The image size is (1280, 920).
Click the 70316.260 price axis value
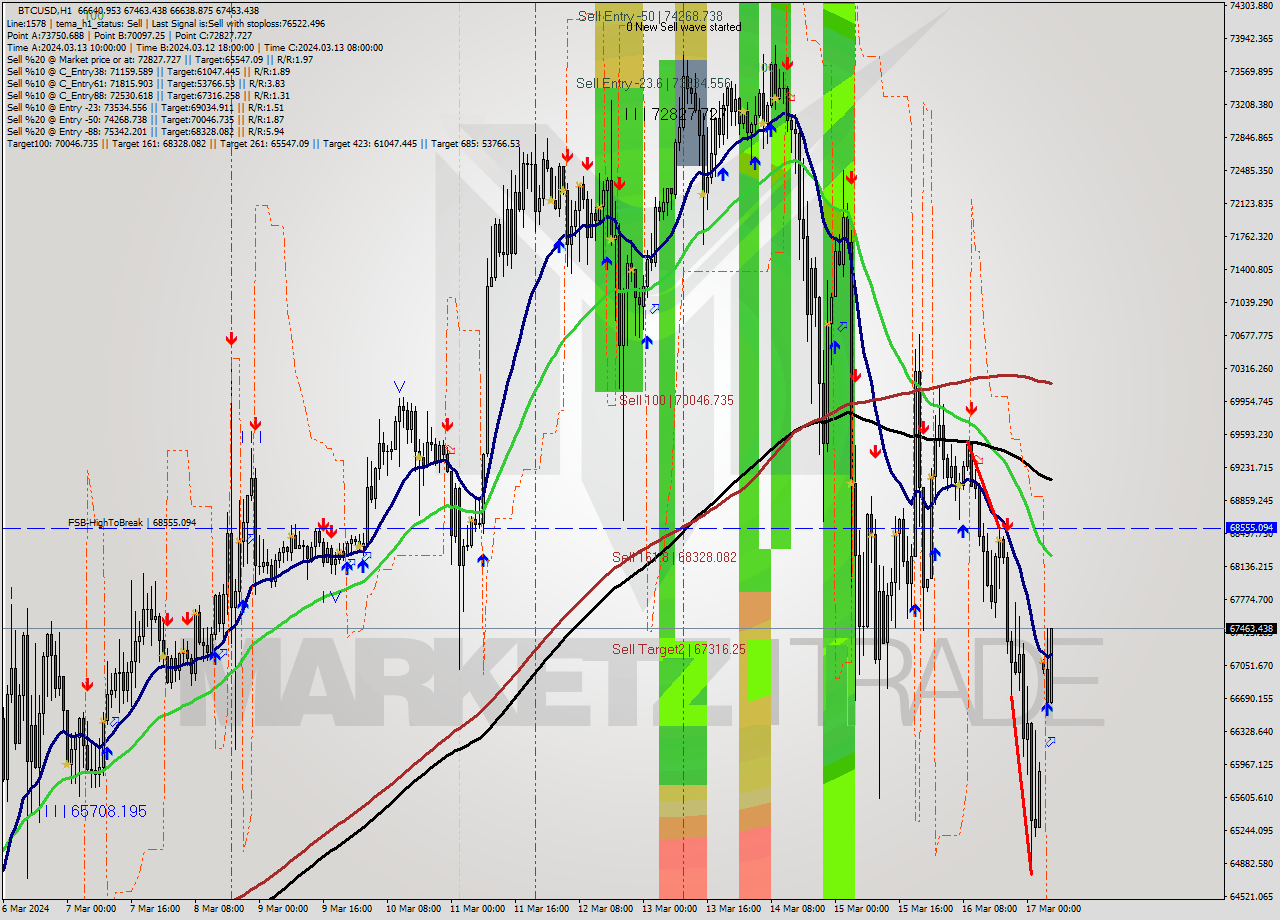pyautogui.click(x=1251, y=368)
